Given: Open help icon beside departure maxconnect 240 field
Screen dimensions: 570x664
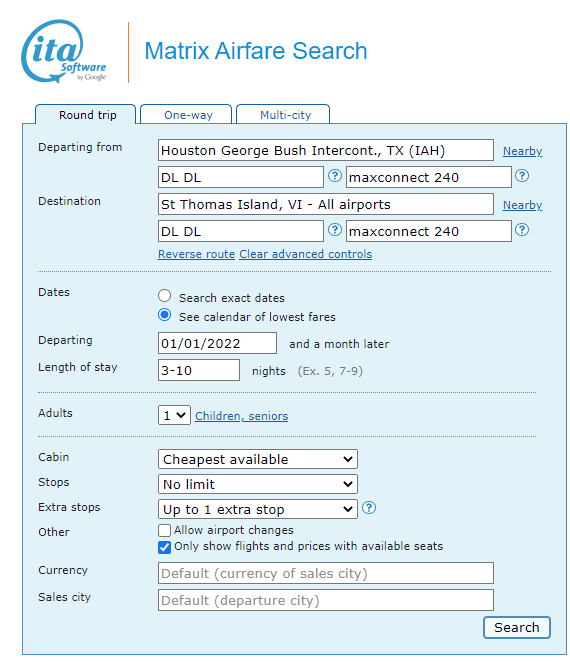Looking at the screenshot, I should pos(522,176).
